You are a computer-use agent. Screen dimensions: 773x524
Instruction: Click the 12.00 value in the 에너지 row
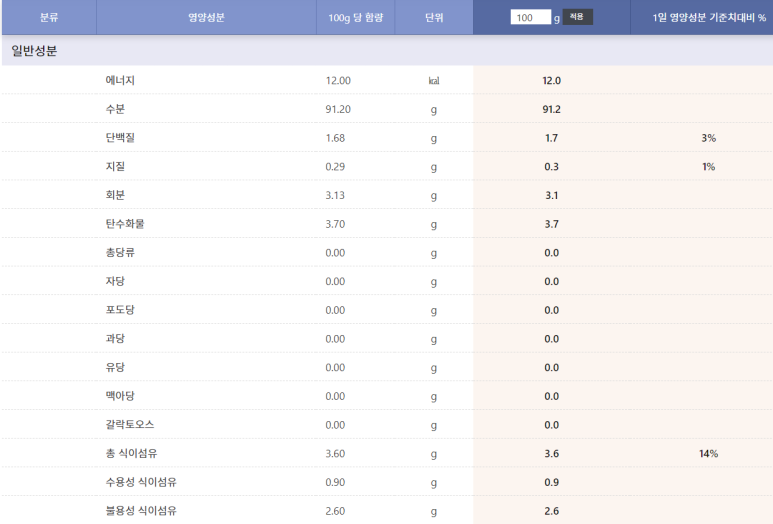click(338, 81)
